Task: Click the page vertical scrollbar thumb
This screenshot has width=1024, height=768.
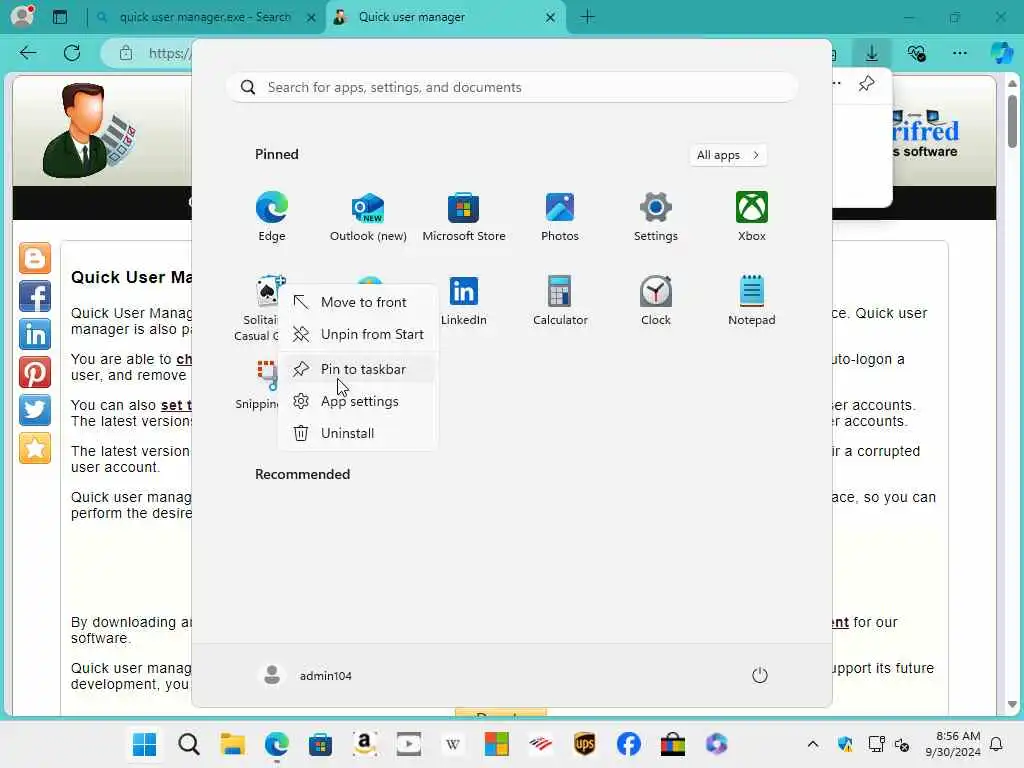Action: tap(1012, 121)
